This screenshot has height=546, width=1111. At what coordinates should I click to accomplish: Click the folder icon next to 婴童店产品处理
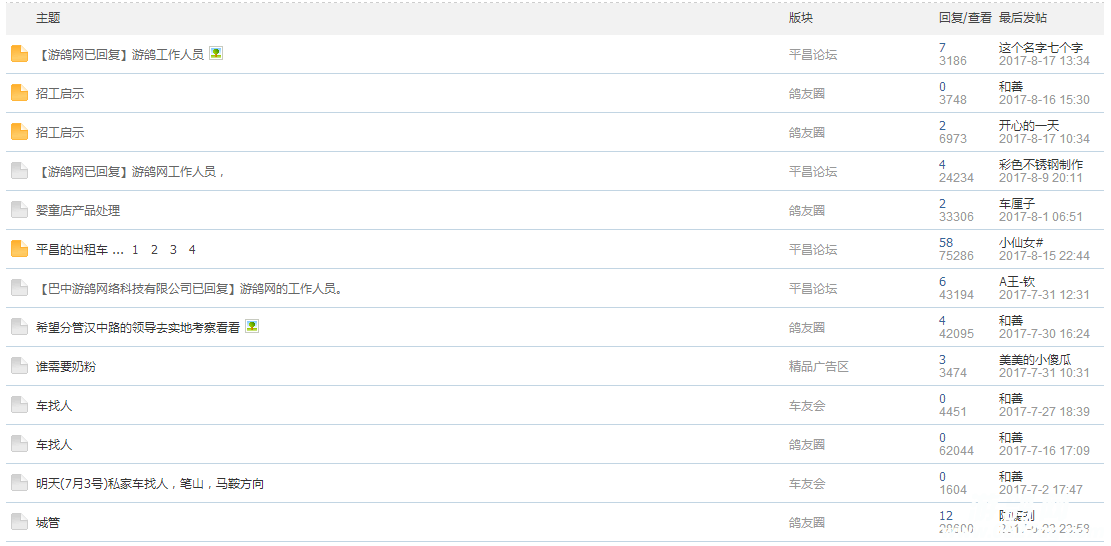coord(19,210)
